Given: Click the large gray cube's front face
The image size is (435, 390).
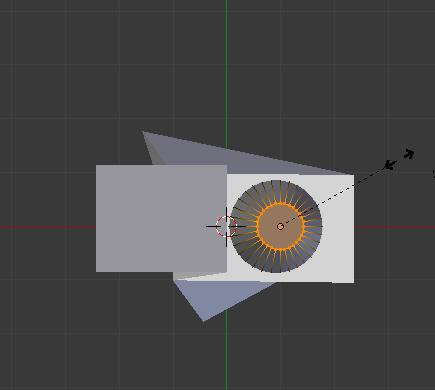Looking at the screenshot, I should click(161, 218).
